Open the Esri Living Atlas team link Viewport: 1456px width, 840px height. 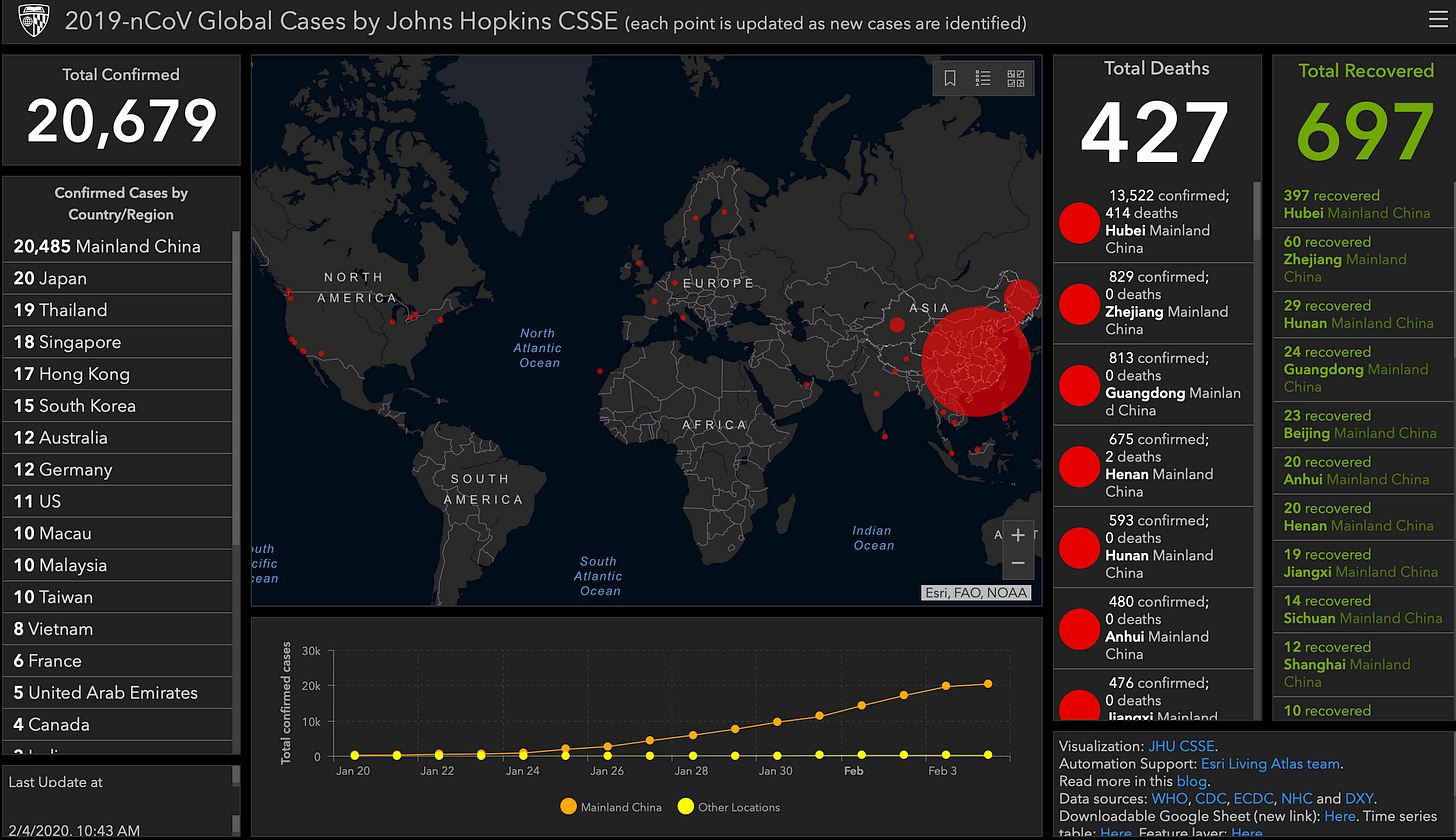point(1270,764)
